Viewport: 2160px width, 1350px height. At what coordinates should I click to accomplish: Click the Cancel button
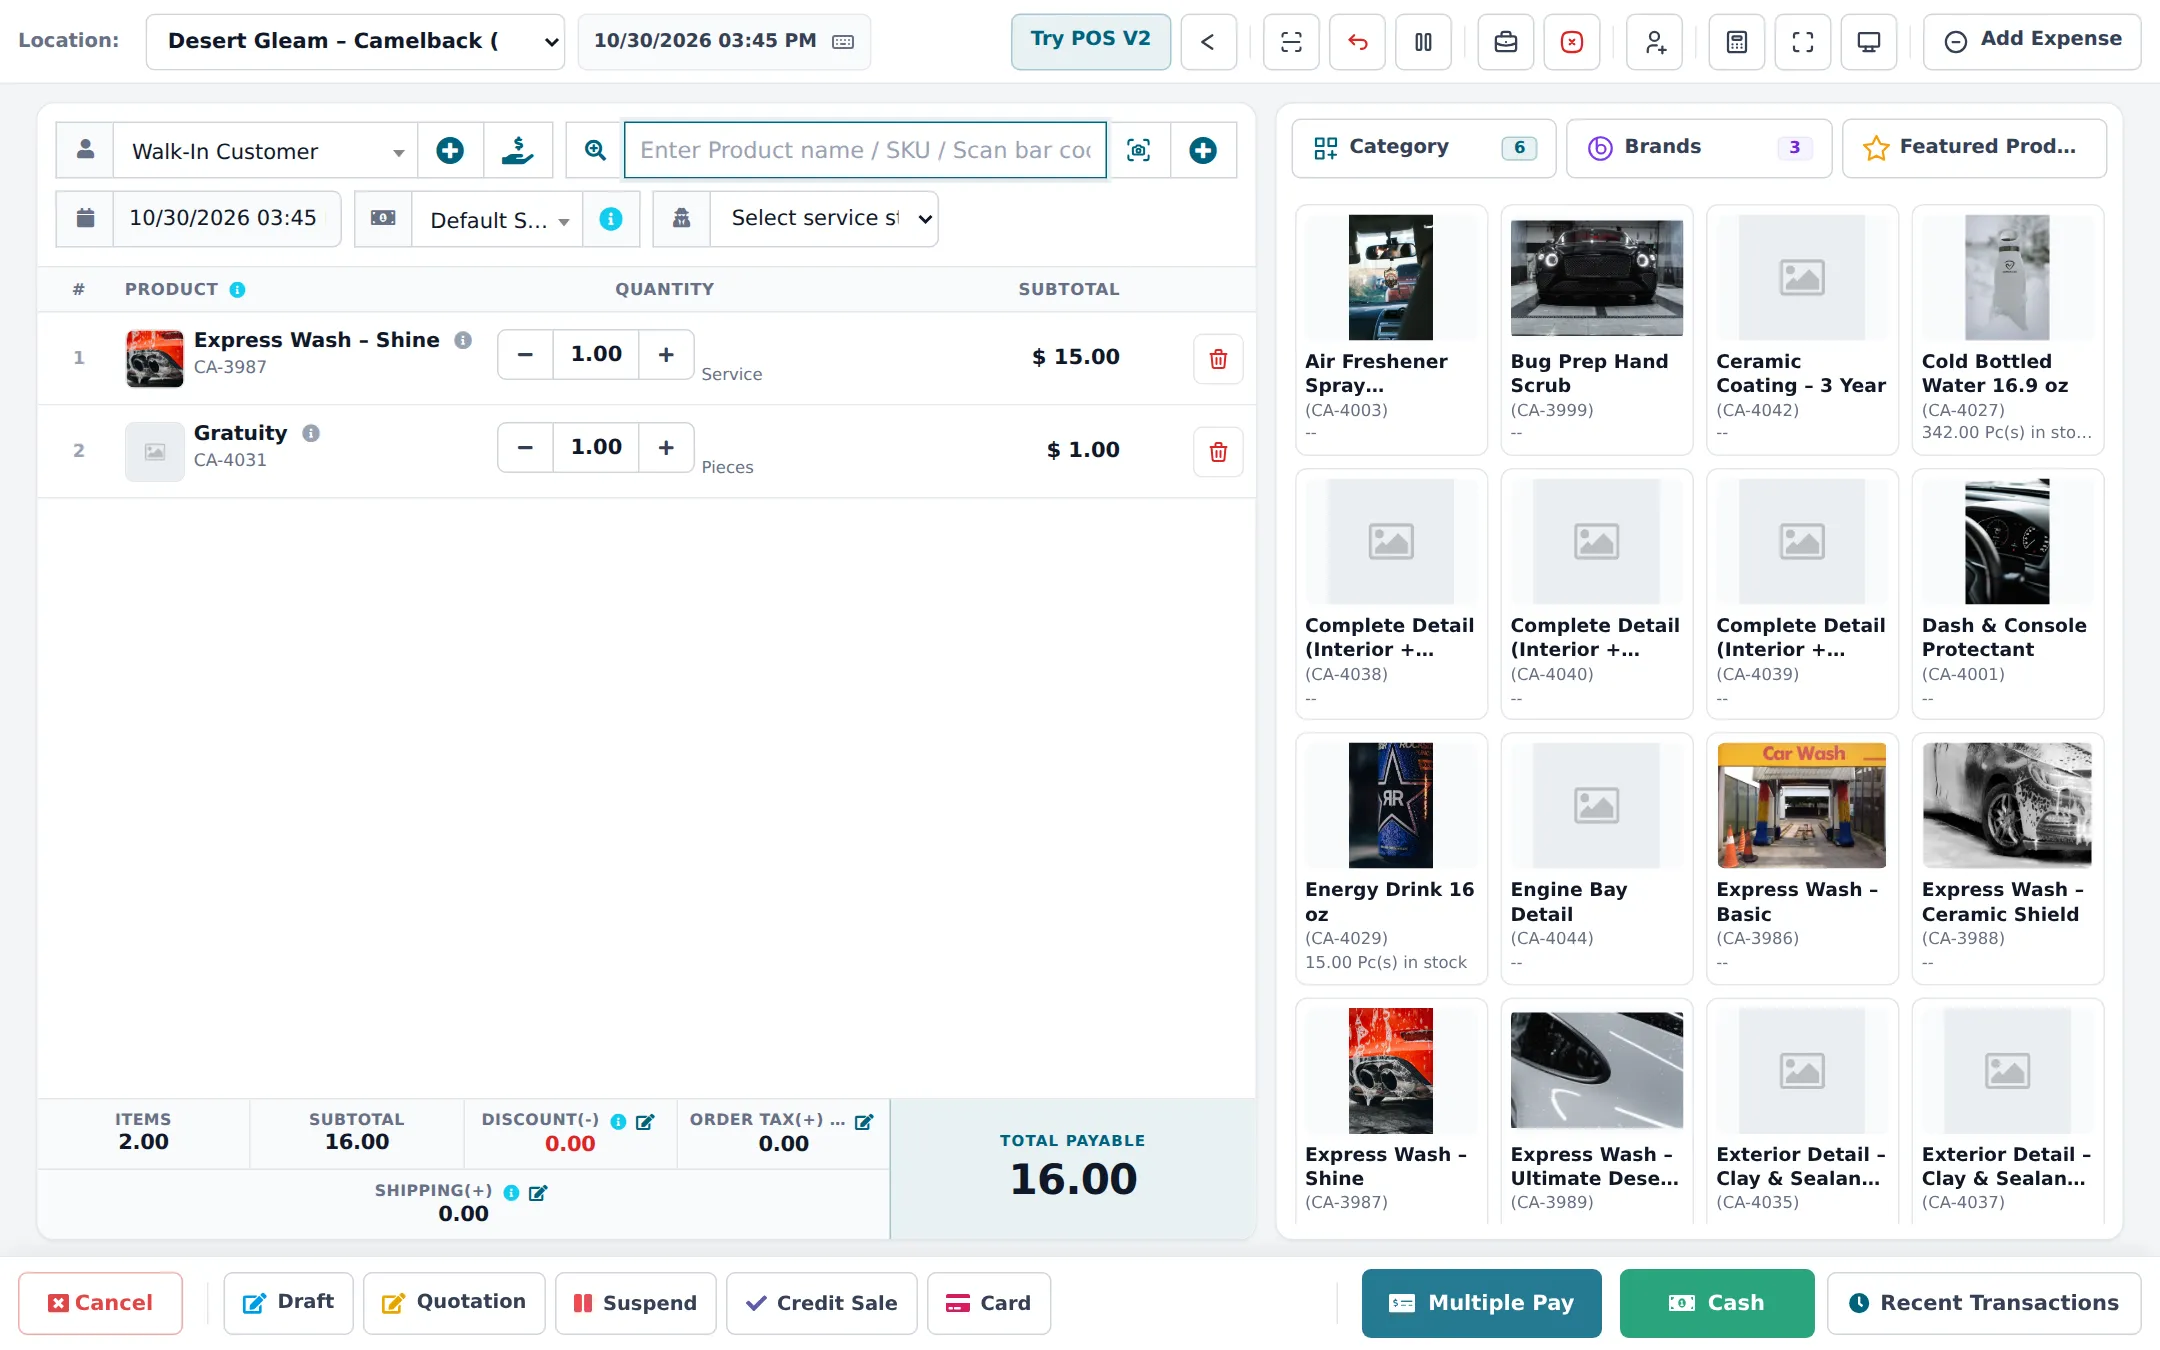tap(100, 1303)
